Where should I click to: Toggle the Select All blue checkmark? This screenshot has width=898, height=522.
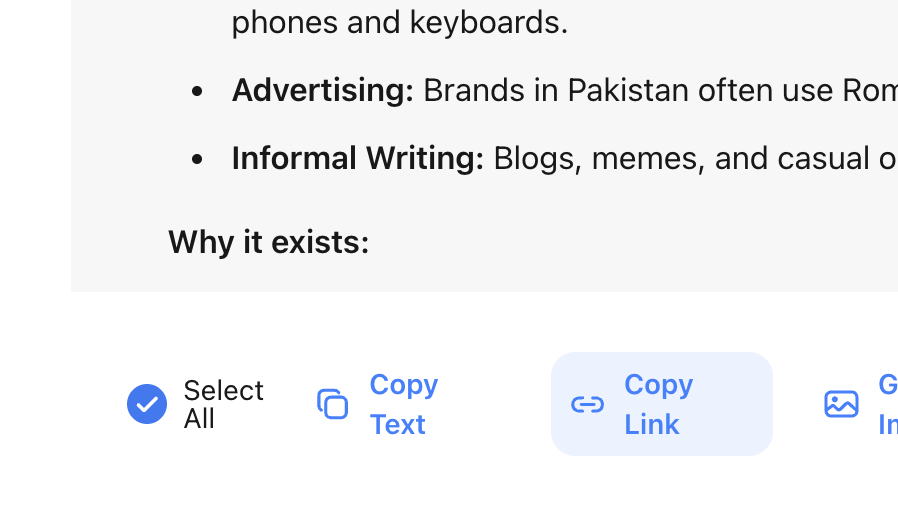coord(147,404)
